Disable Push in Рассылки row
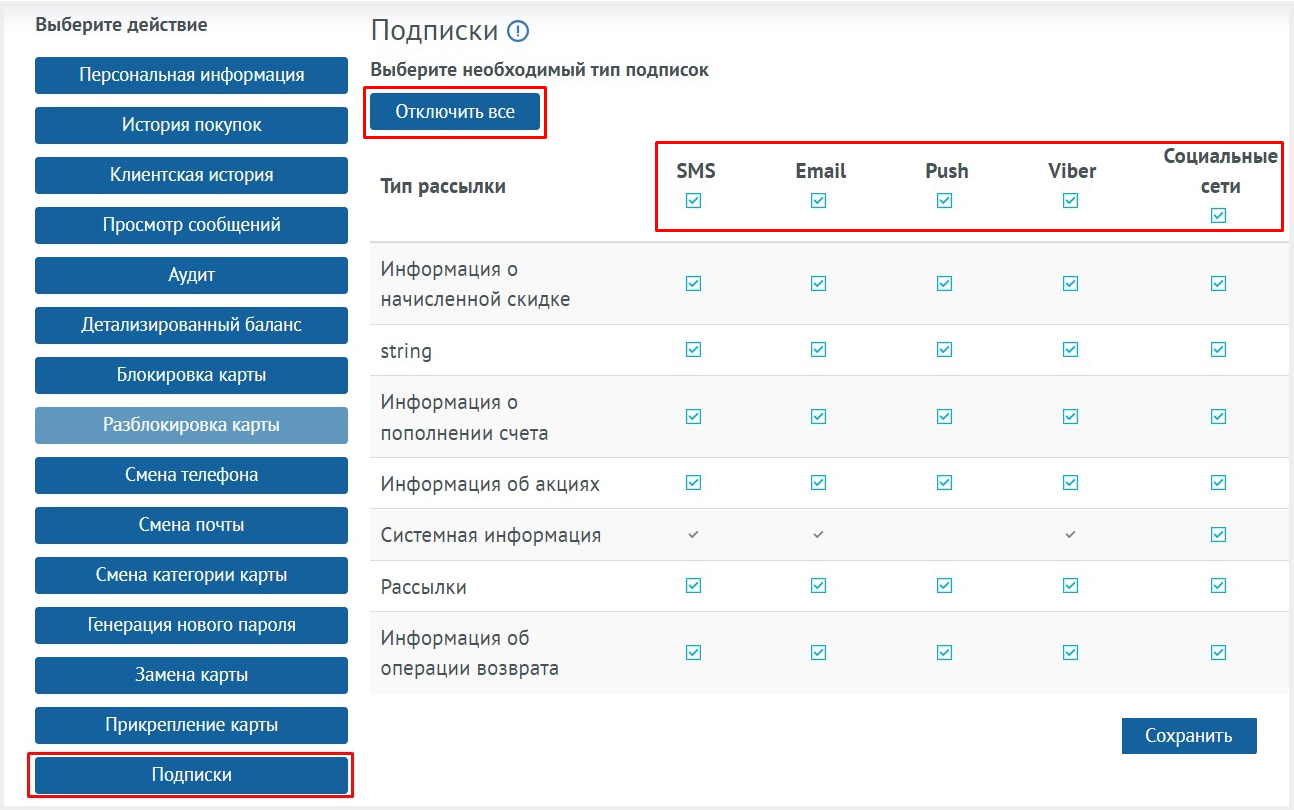The width and height of the screenshot is (1294, 810). (x=945, y=585)
